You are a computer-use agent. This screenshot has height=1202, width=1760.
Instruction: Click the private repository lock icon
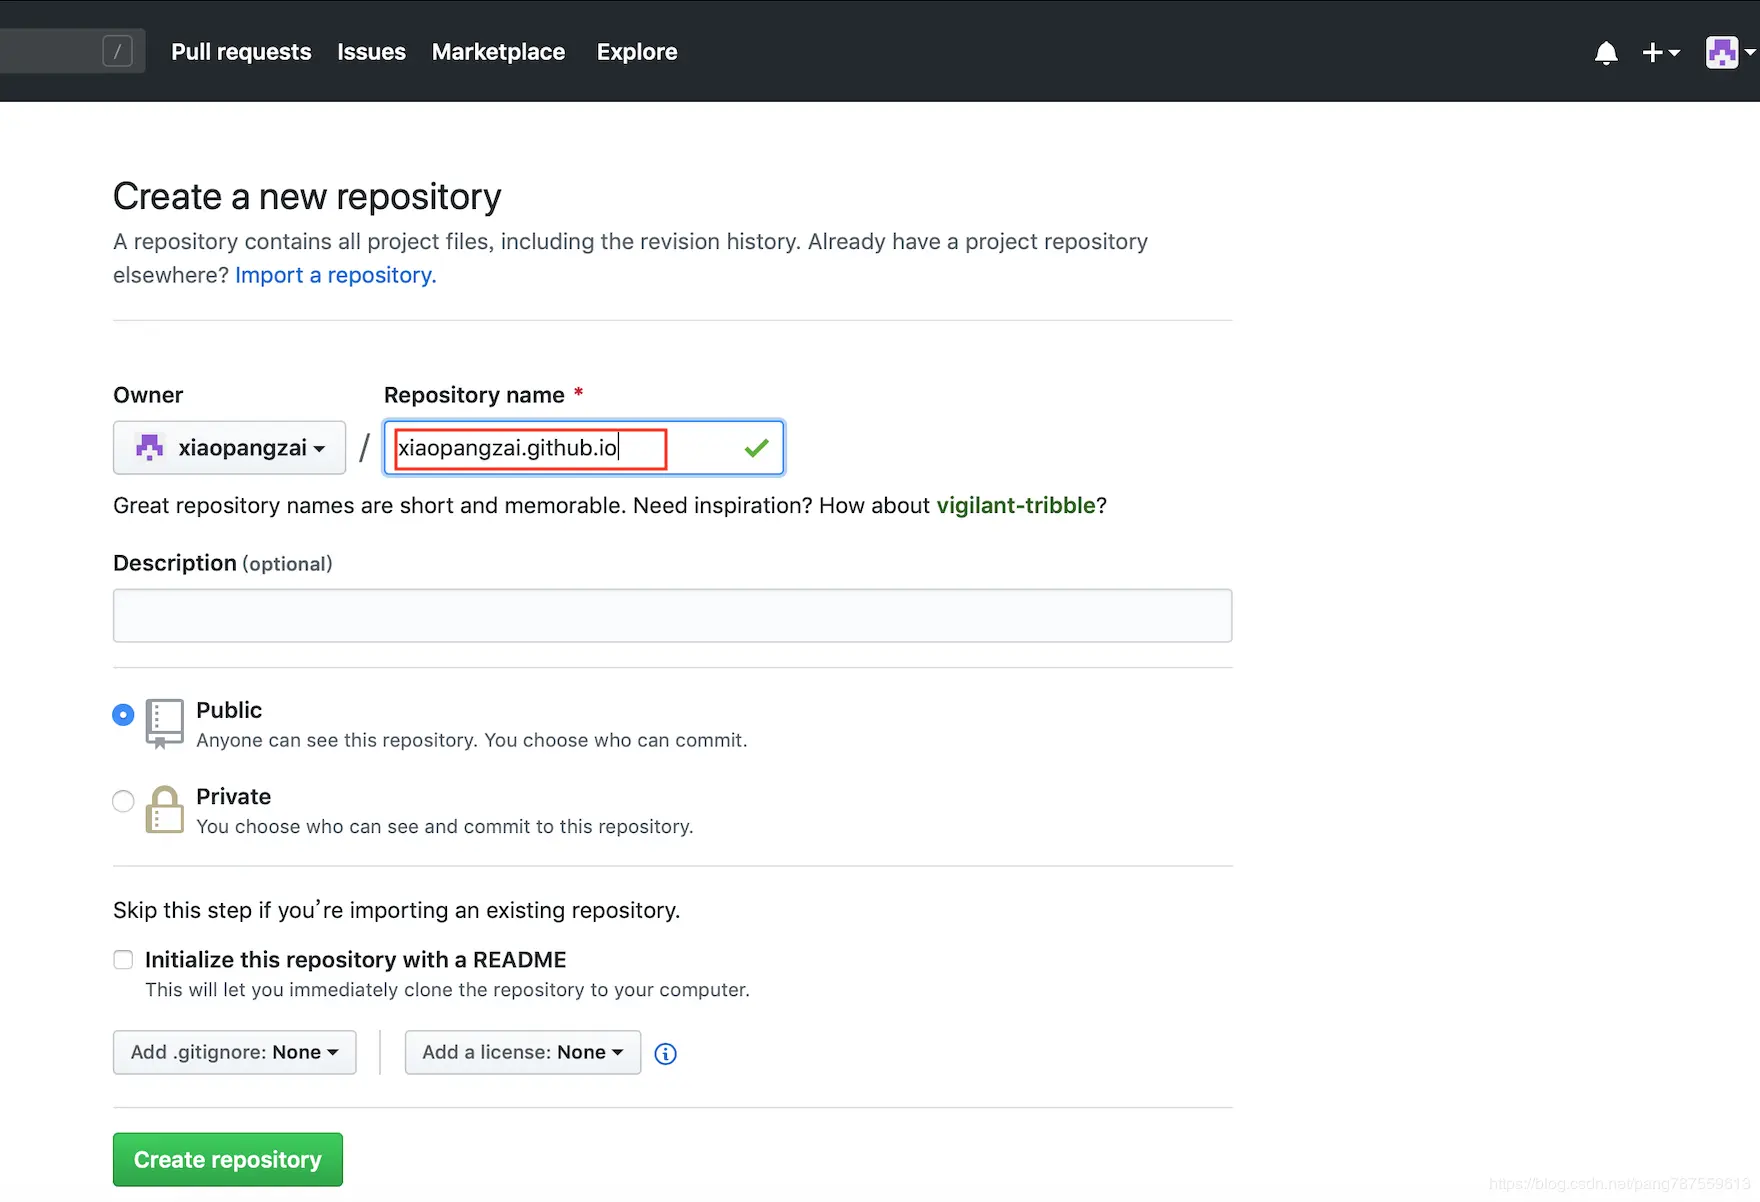(x=164, y=810)
